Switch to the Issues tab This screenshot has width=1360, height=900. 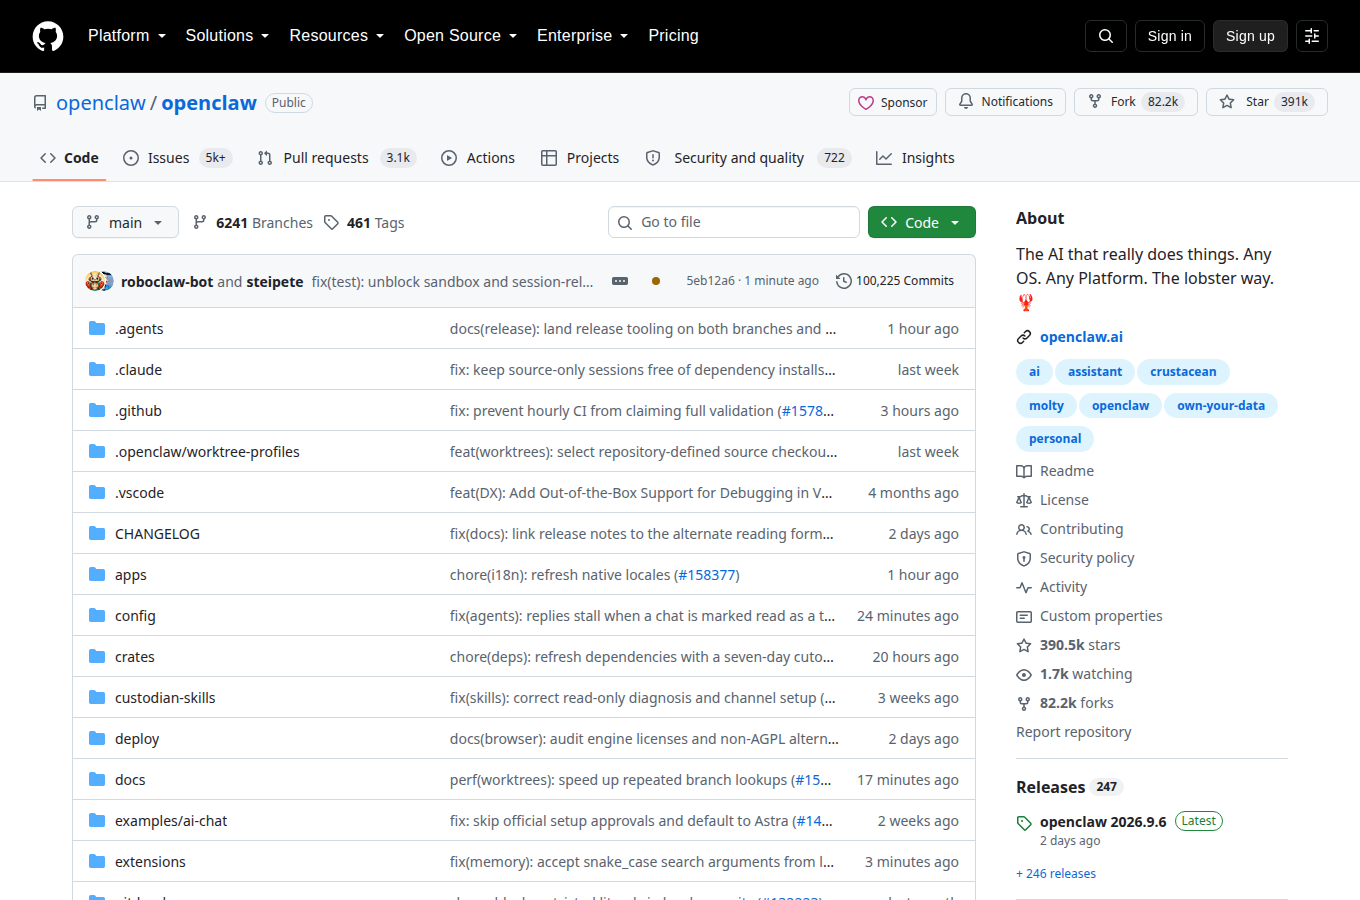(x=177, y=158)
